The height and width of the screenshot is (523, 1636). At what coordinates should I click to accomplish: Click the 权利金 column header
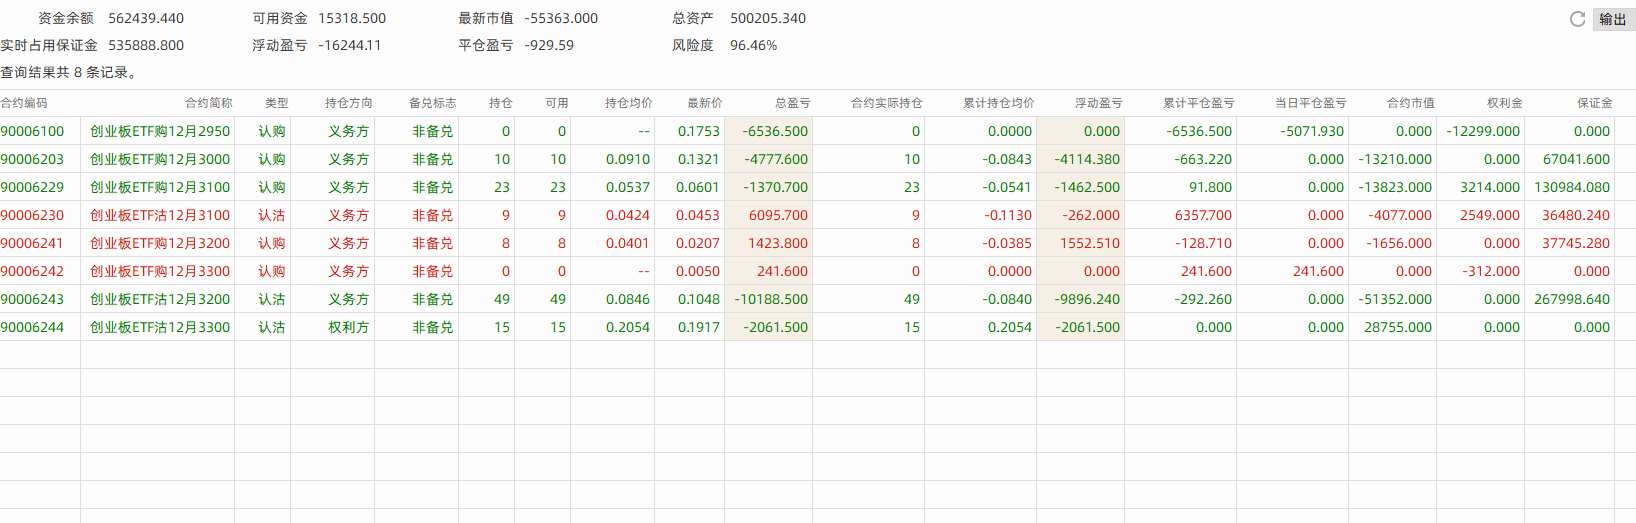click(1504, 103)
